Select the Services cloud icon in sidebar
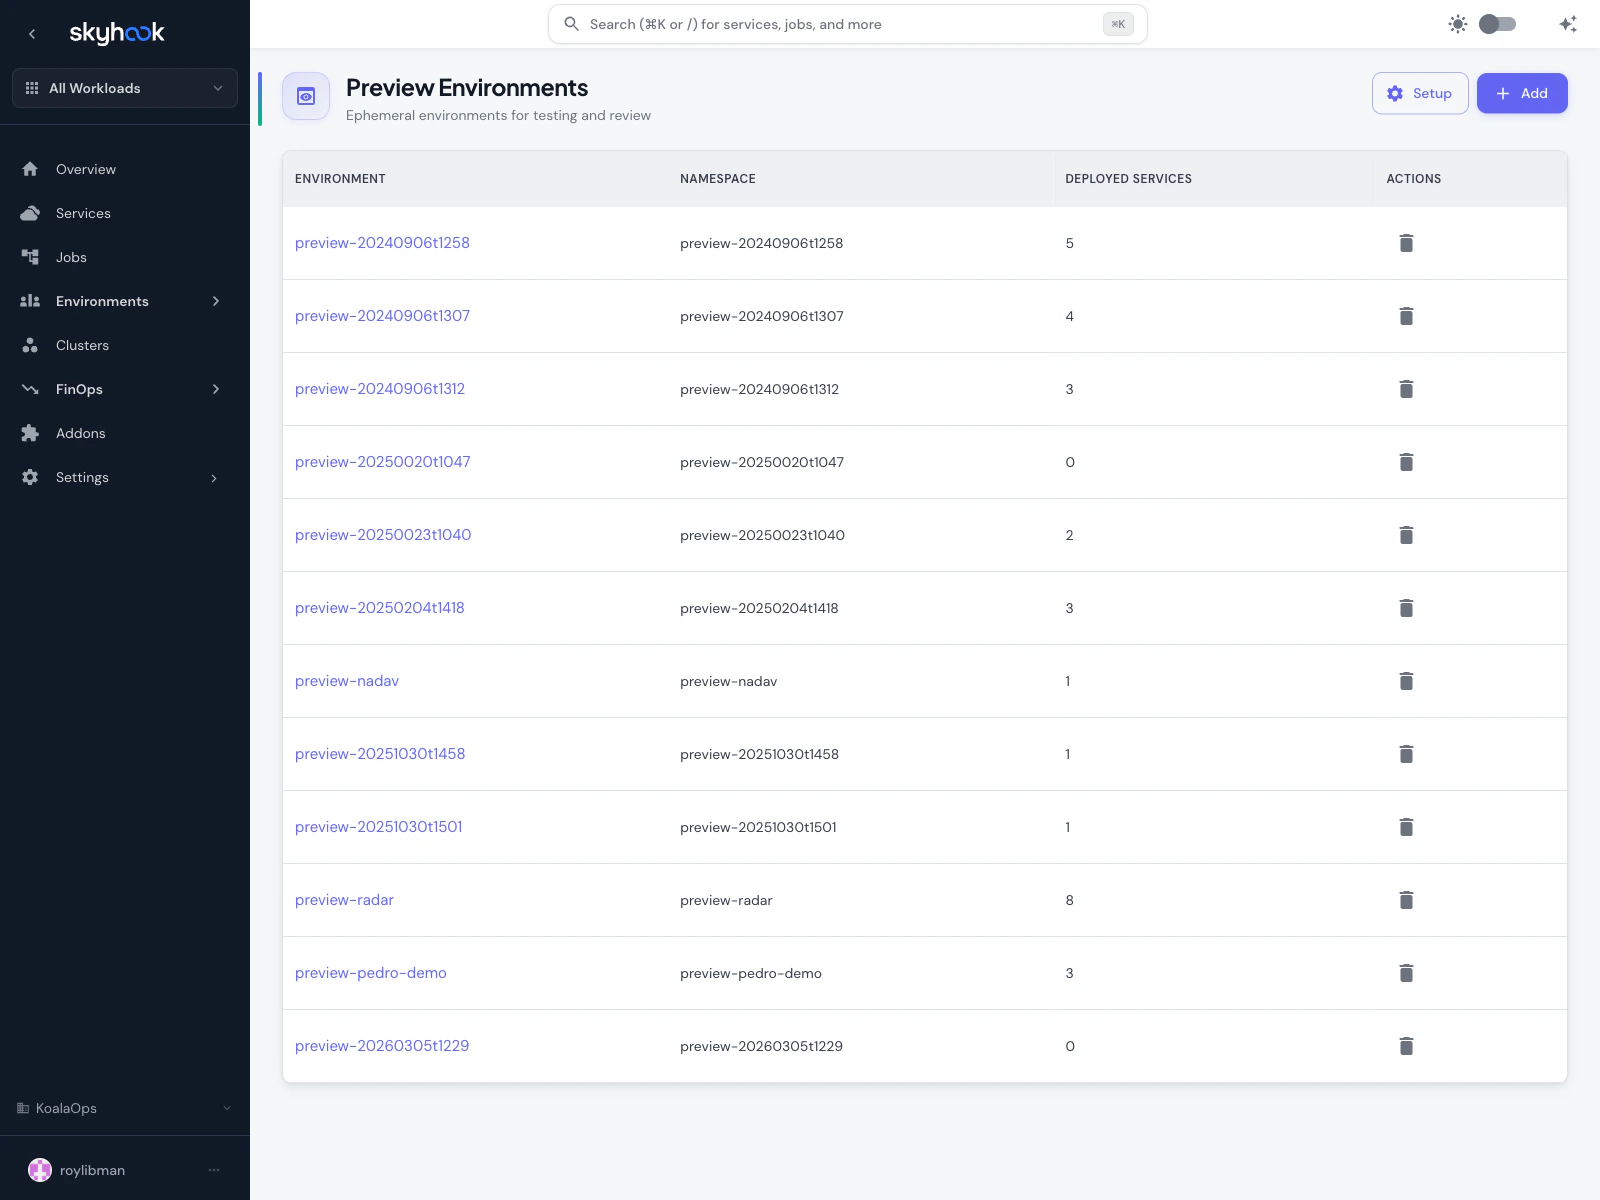Screen dimensions: 1600x1200 30,213
